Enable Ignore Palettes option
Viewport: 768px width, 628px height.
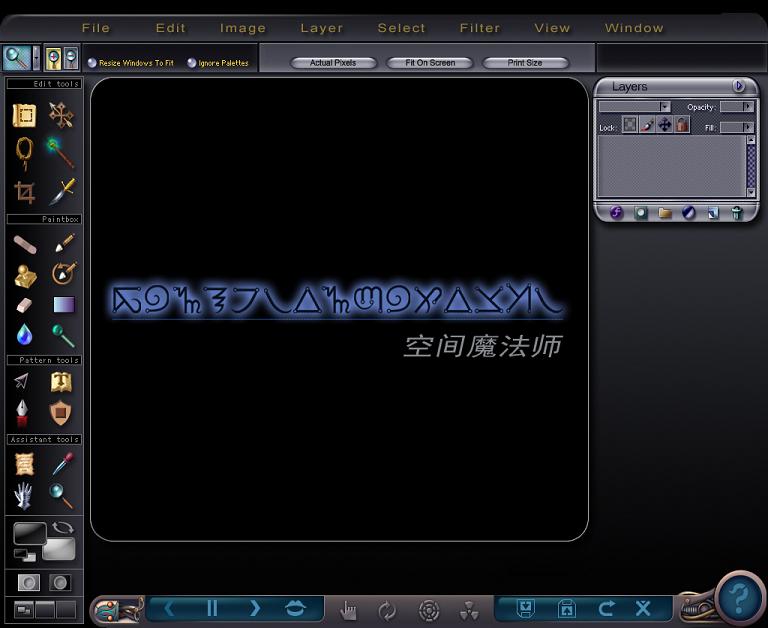[192, 63]
